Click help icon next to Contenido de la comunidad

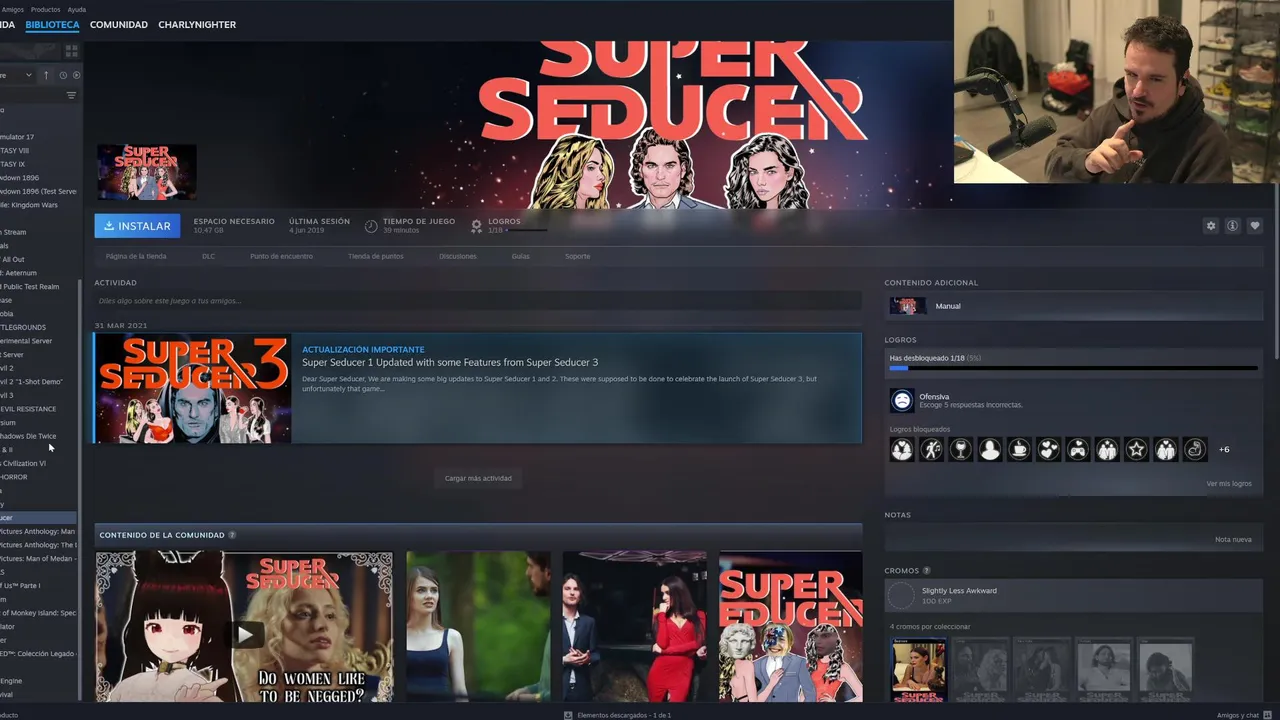point(232,535)
